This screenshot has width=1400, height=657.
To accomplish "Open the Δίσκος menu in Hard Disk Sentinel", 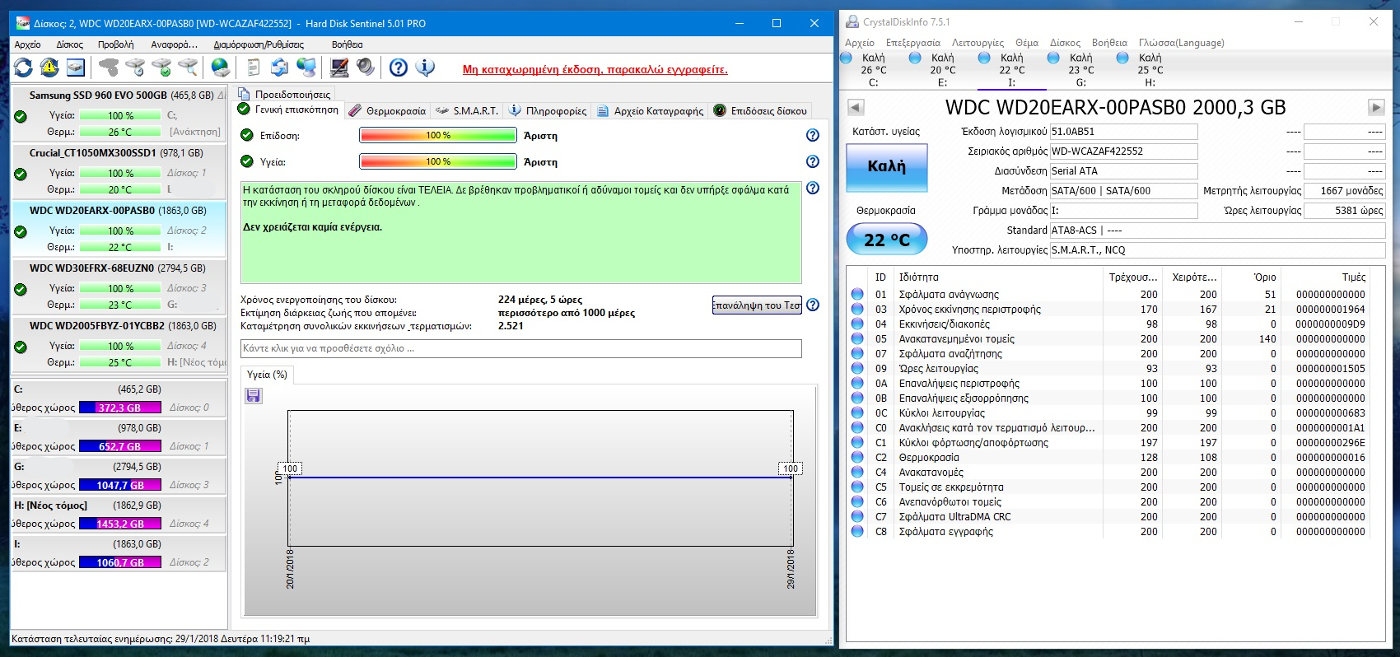I will 70,44.
